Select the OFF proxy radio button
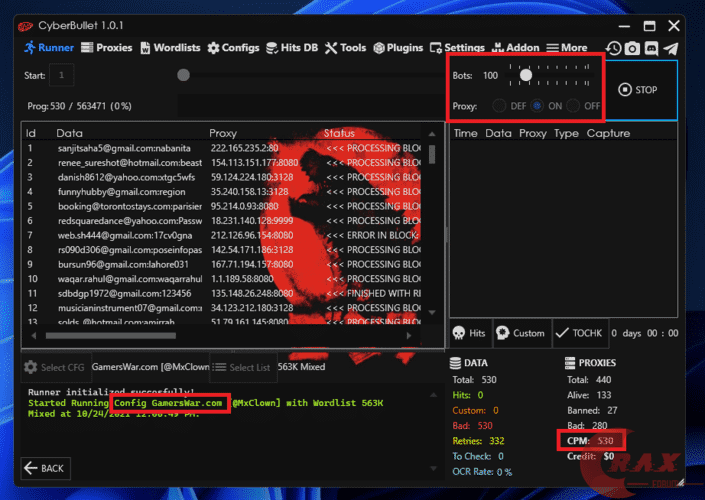Viewport: 705px width, 500px height. (573, 106)
